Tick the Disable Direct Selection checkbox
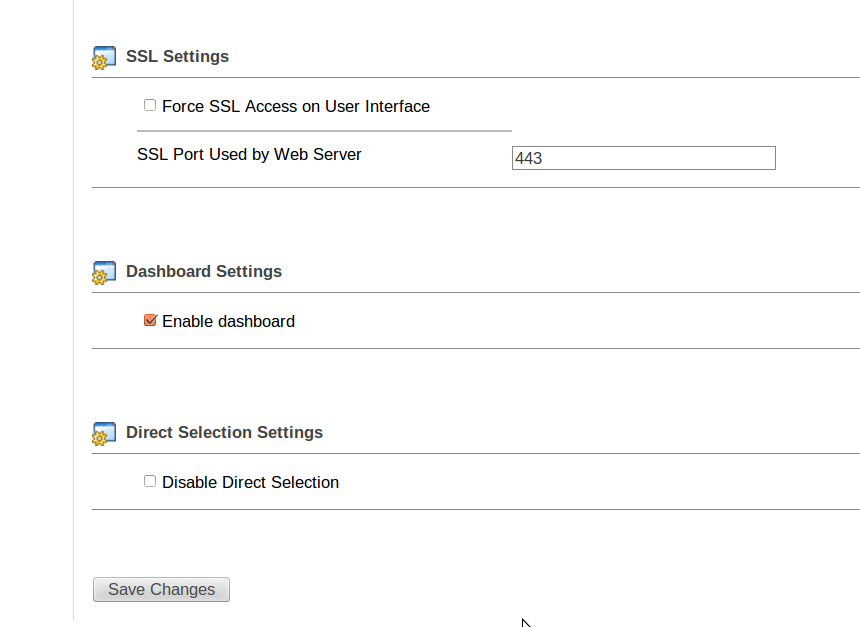860x627 pixels. pyautogui.click(x=150, y=481)
